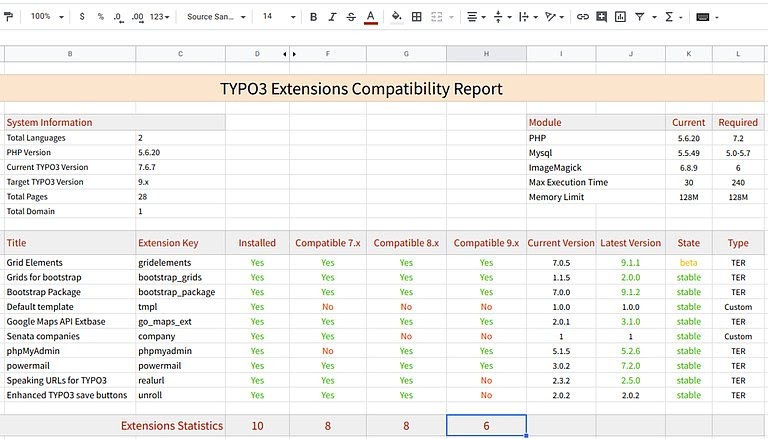Open vertical align dropdown

(x=502, y=17)
